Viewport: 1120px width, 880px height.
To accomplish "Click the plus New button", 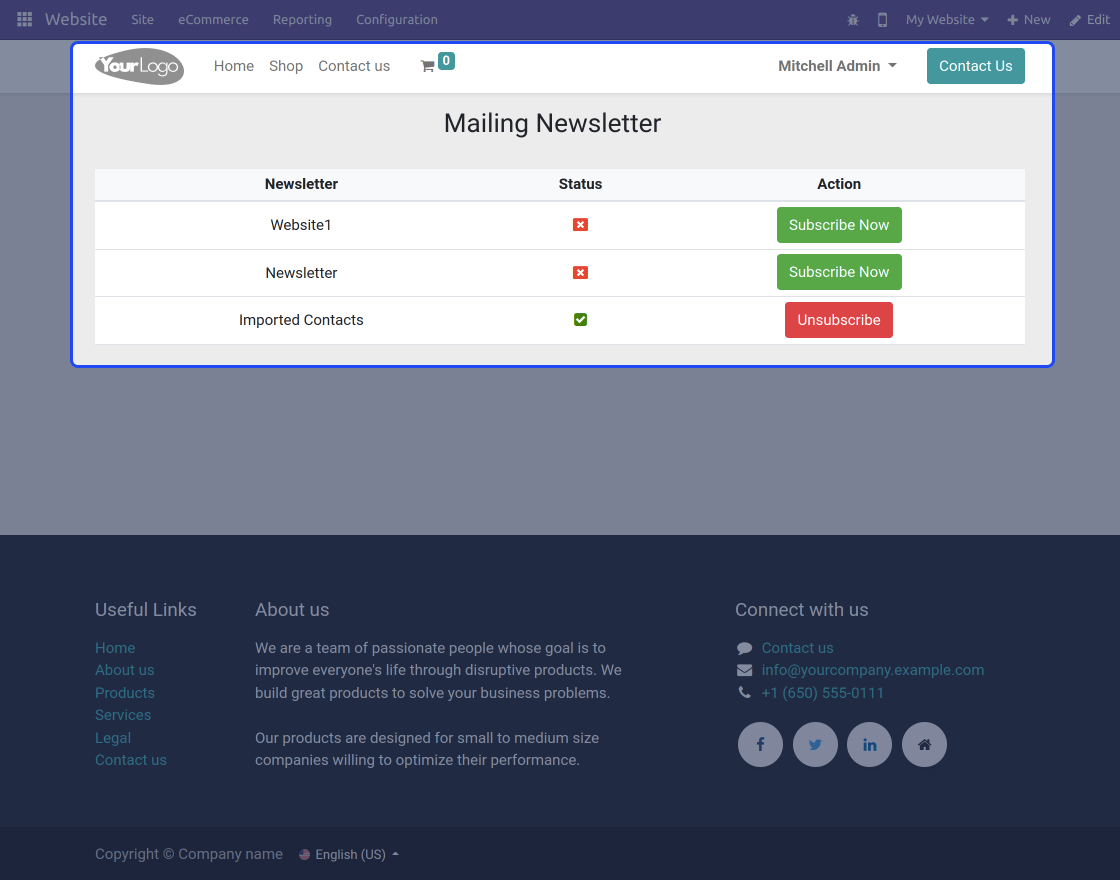I will (1029, 20).
